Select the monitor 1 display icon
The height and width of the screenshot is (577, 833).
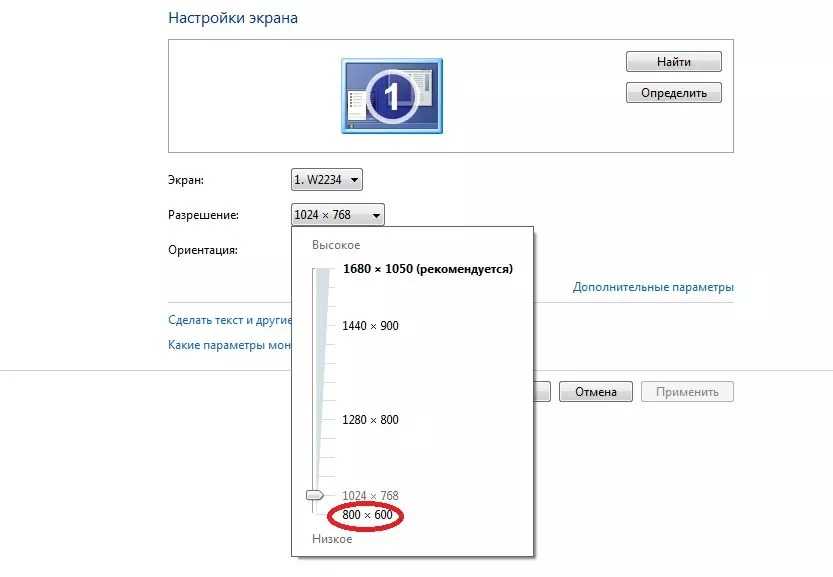point(392,95)
